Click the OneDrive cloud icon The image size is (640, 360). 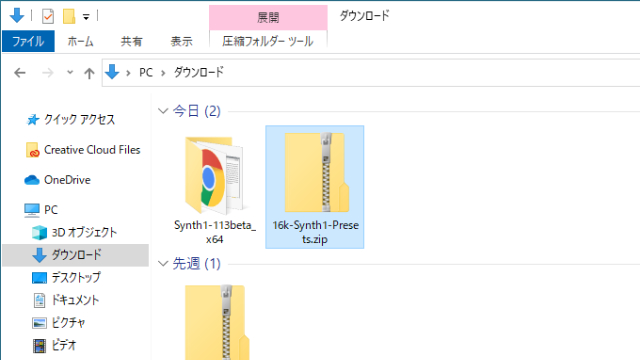coord(32,180)
